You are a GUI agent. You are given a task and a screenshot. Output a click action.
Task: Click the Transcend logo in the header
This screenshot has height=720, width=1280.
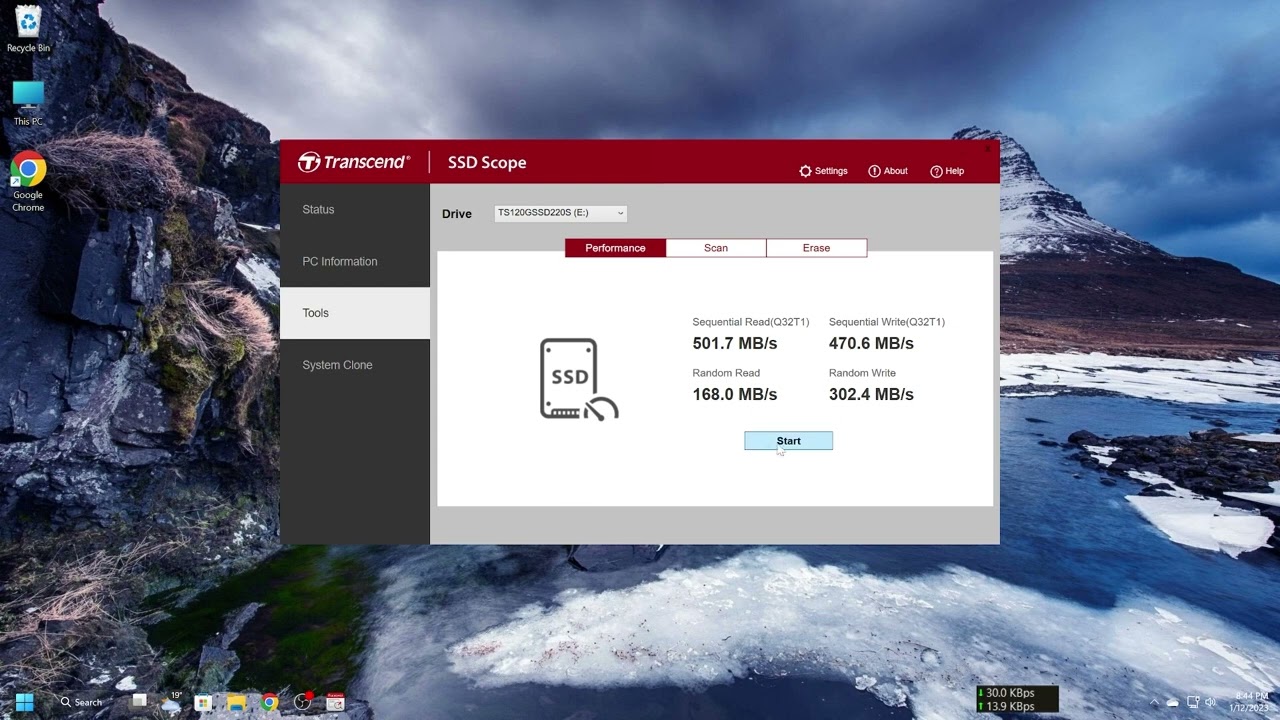coord(354,162)
